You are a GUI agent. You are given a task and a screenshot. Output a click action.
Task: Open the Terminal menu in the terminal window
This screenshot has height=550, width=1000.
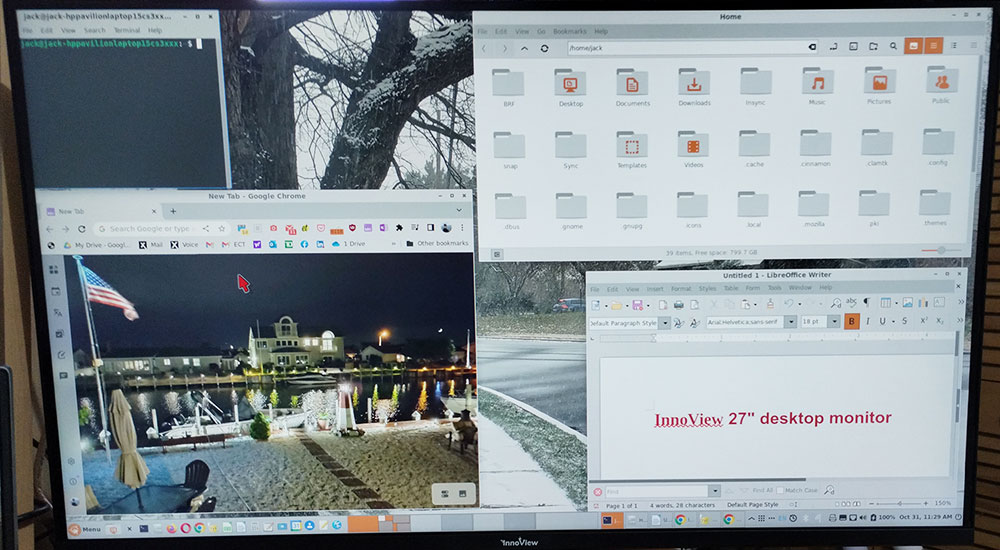(125, 31)
